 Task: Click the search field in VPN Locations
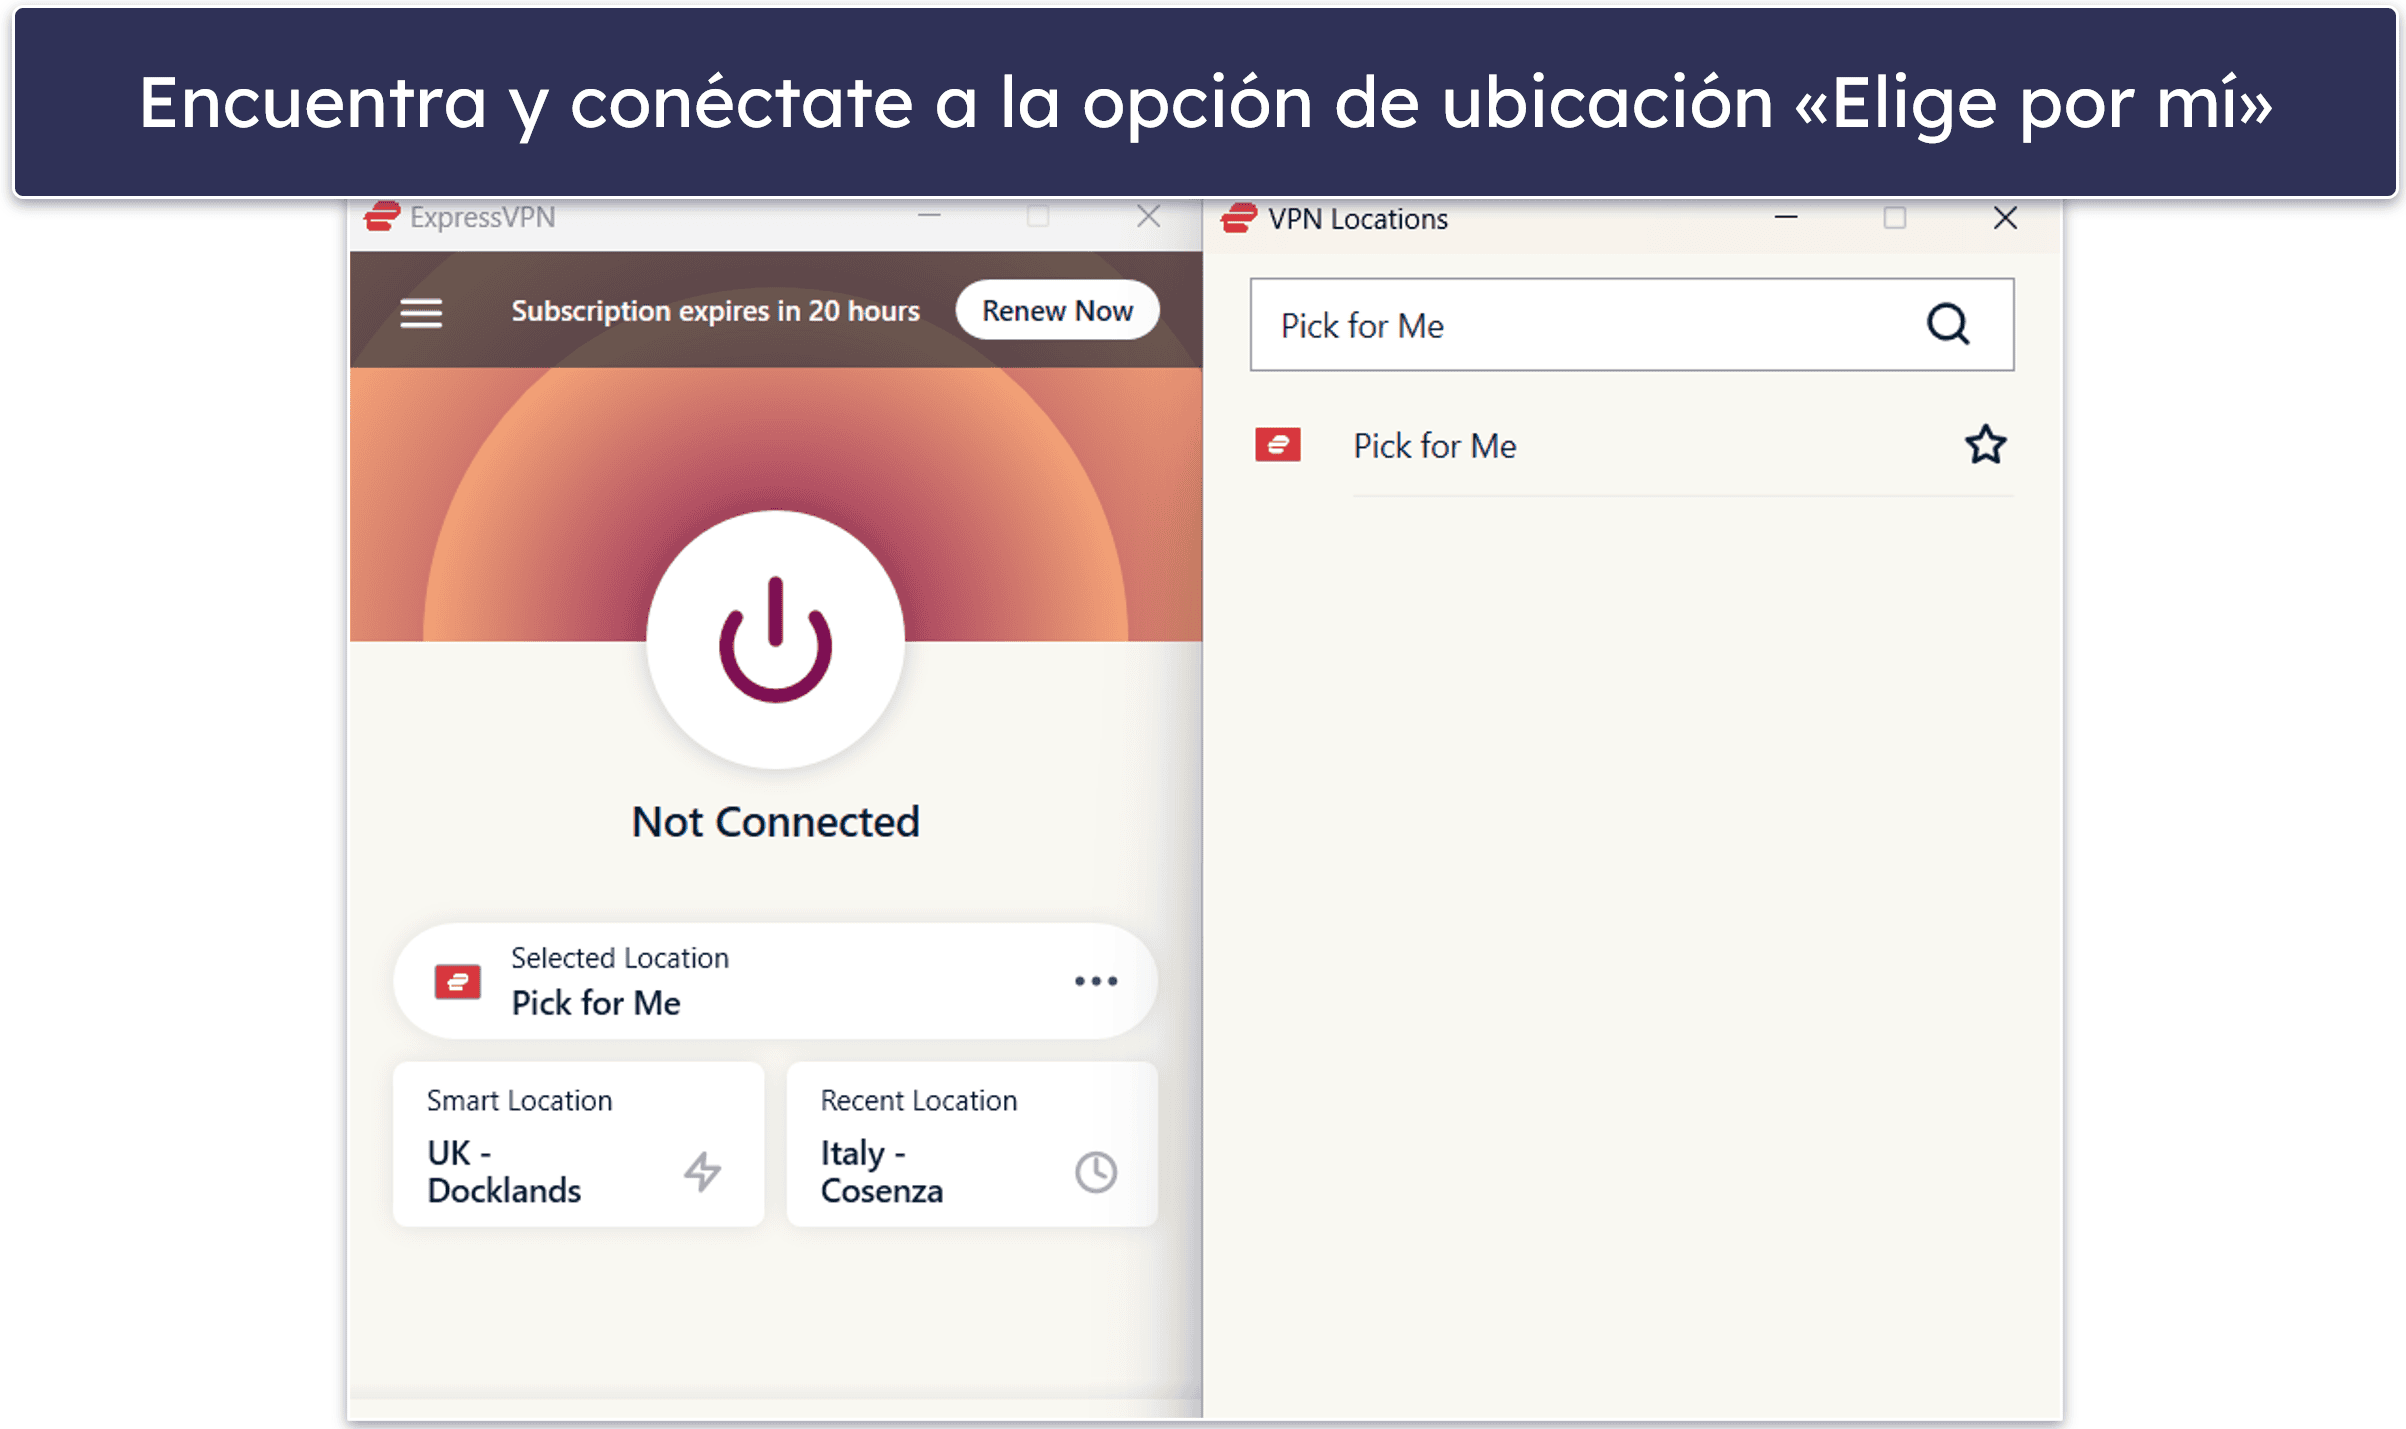pos(1632,325)
